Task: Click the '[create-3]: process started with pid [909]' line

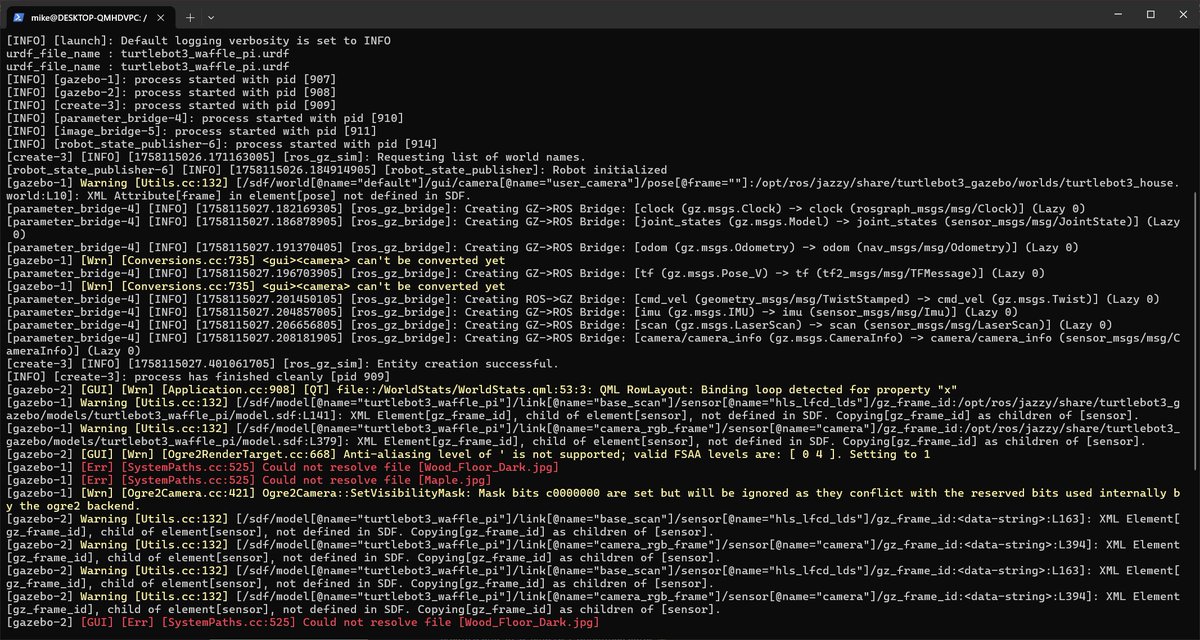Action: [171, 105]
